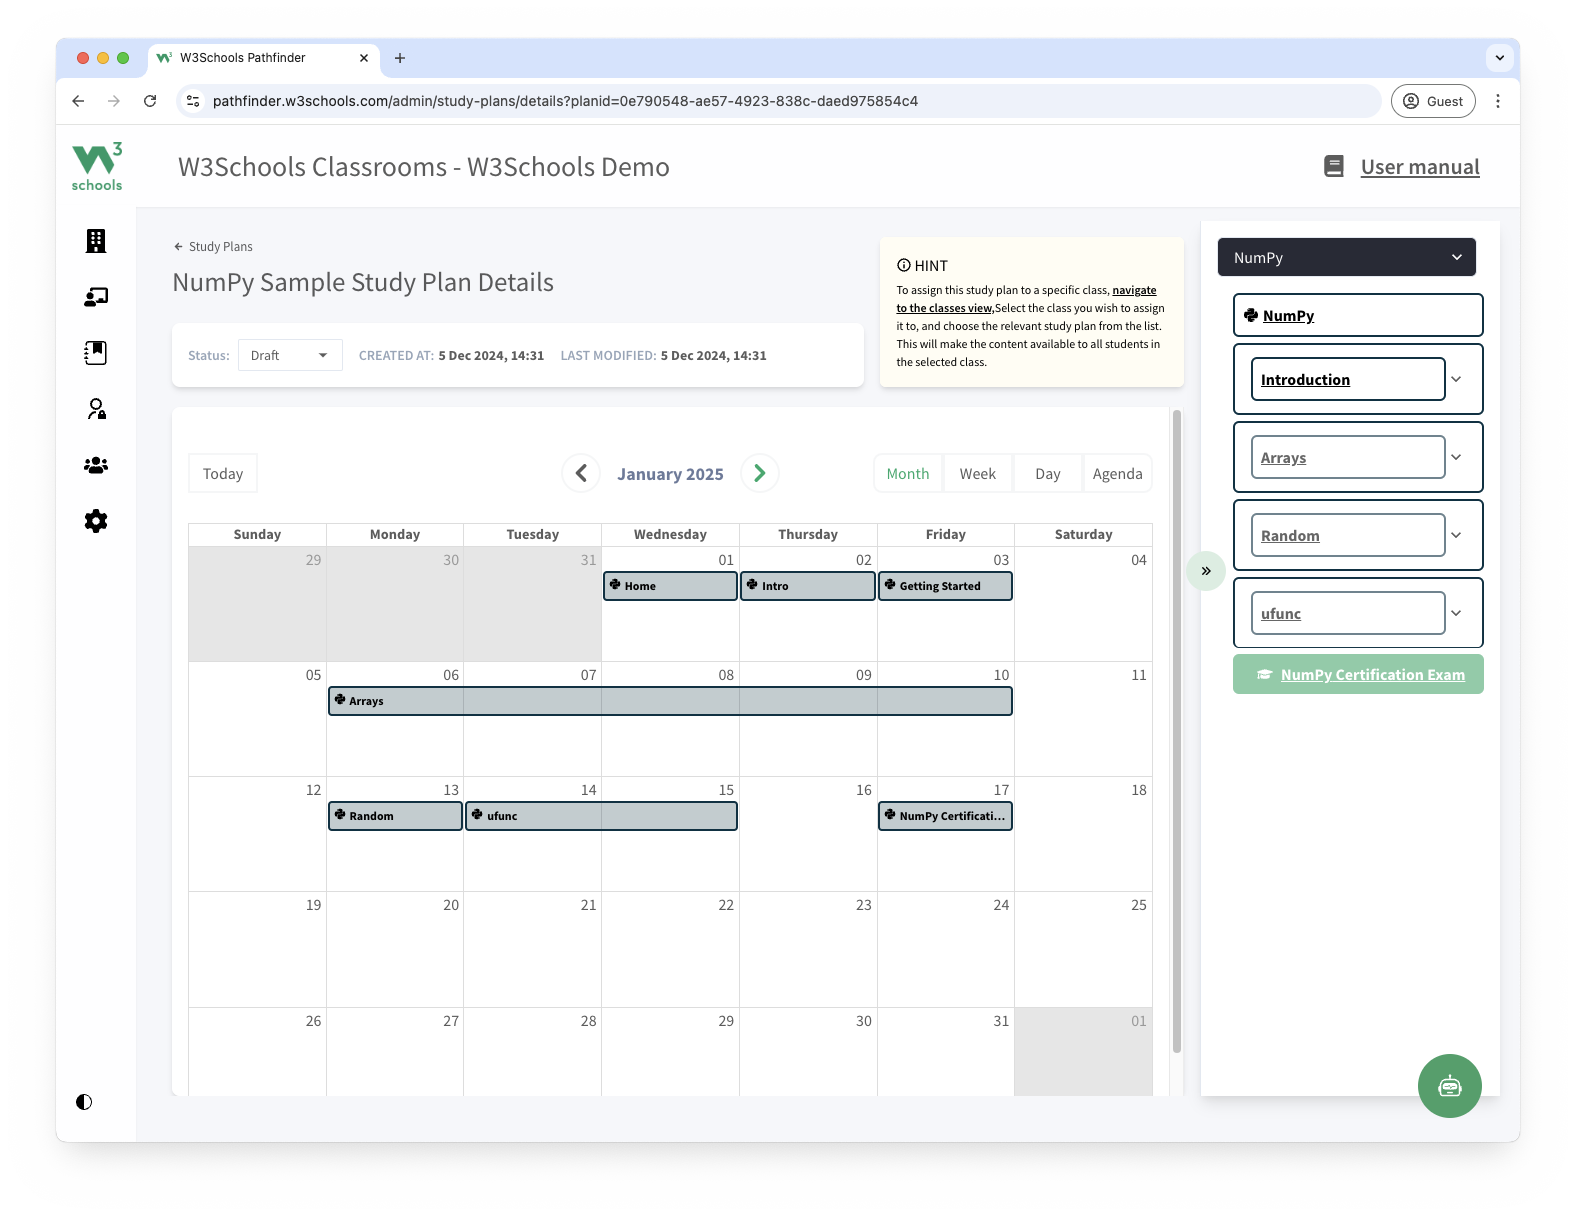Open the chatbot assistant button

tap(1449, 1086)
